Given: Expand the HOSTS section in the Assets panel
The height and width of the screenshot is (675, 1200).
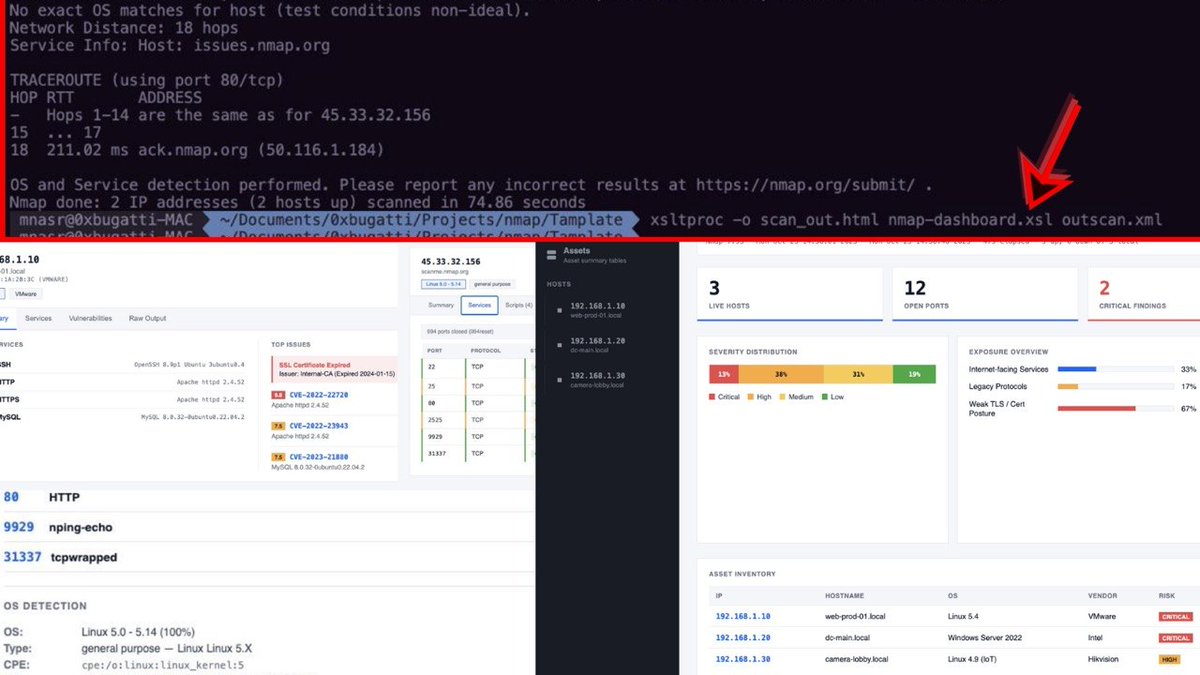Looking at the screenshot, I should pos(559,283).
